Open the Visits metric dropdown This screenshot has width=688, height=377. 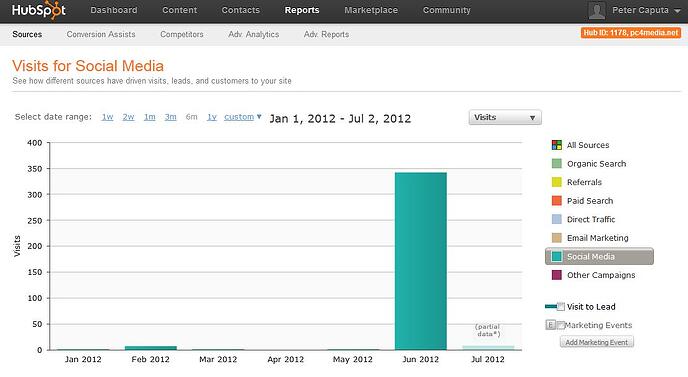(x=505, y=118)
